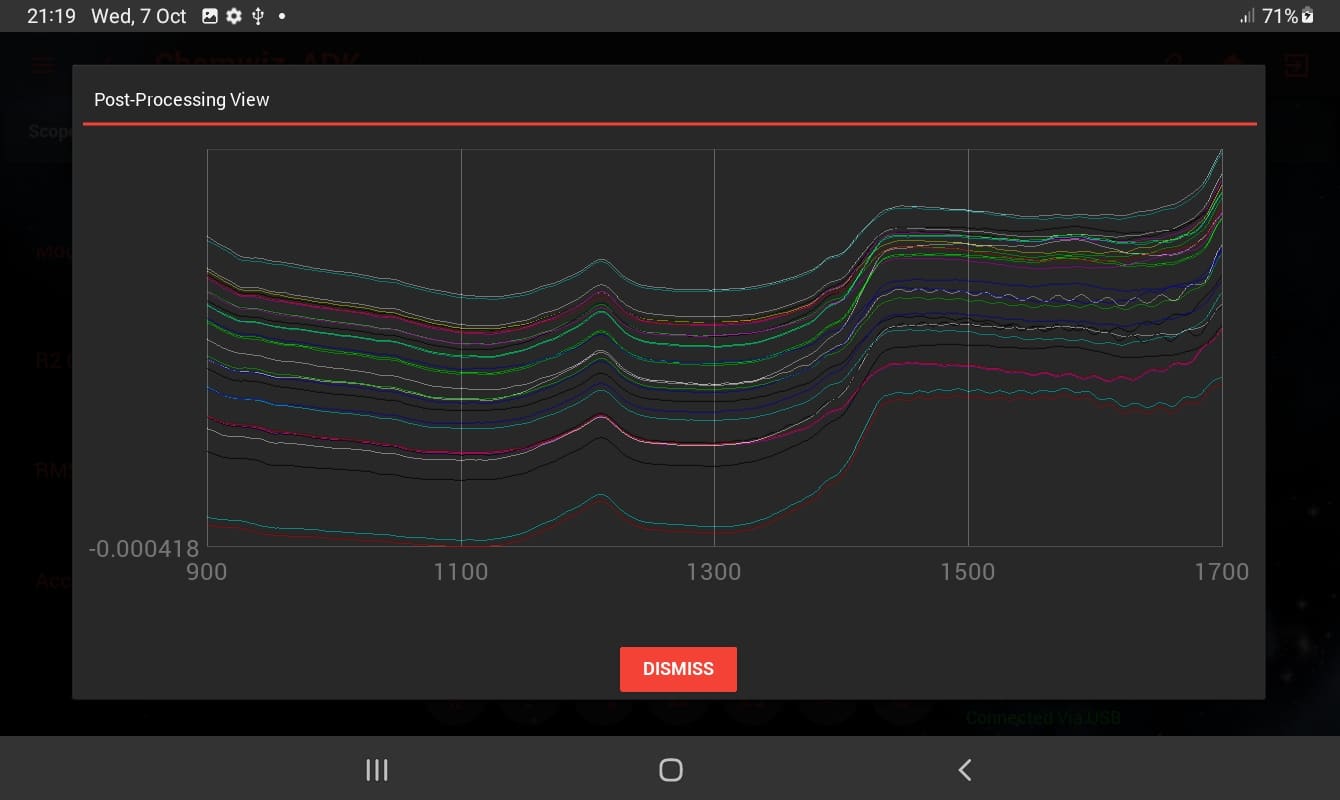Tap the Android back navigation button
Screen dimensions: 1340x800
(964, 769)
